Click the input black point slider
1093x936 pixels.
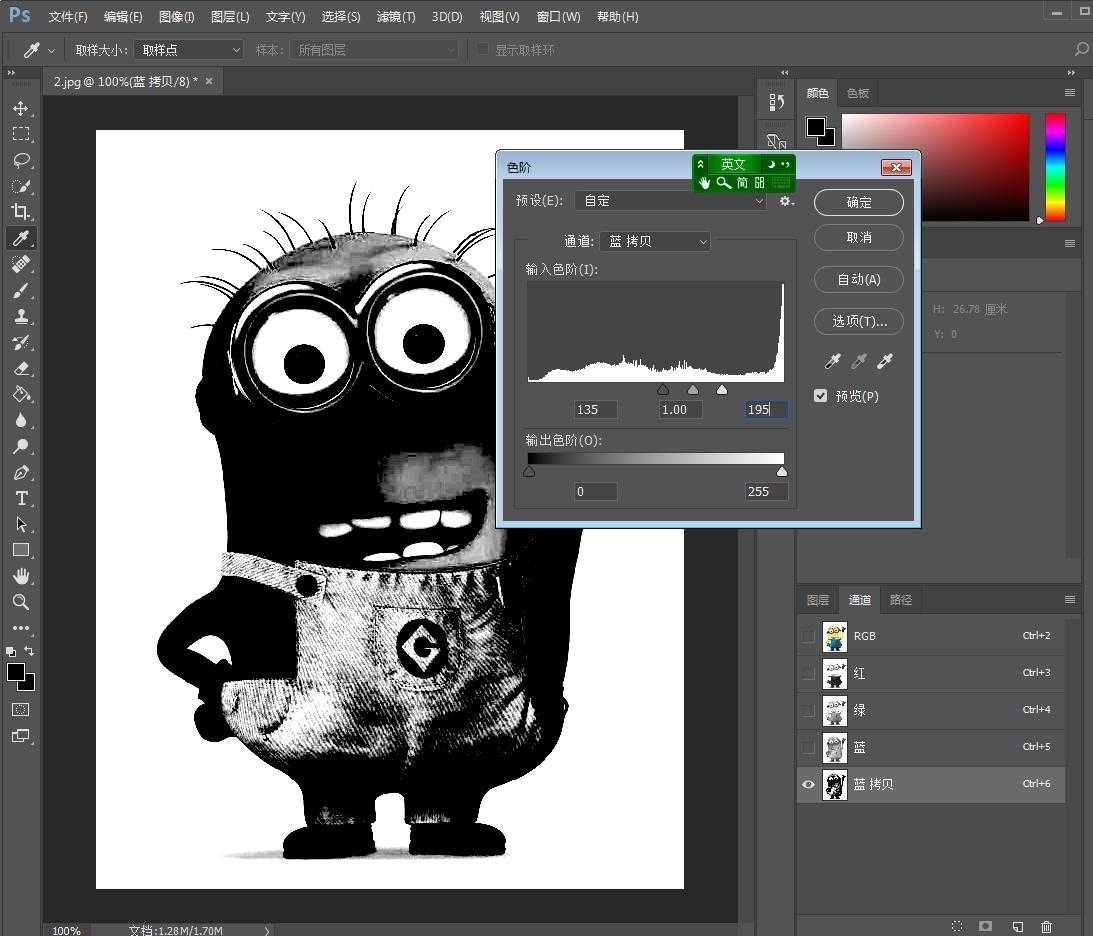point(663,390)
